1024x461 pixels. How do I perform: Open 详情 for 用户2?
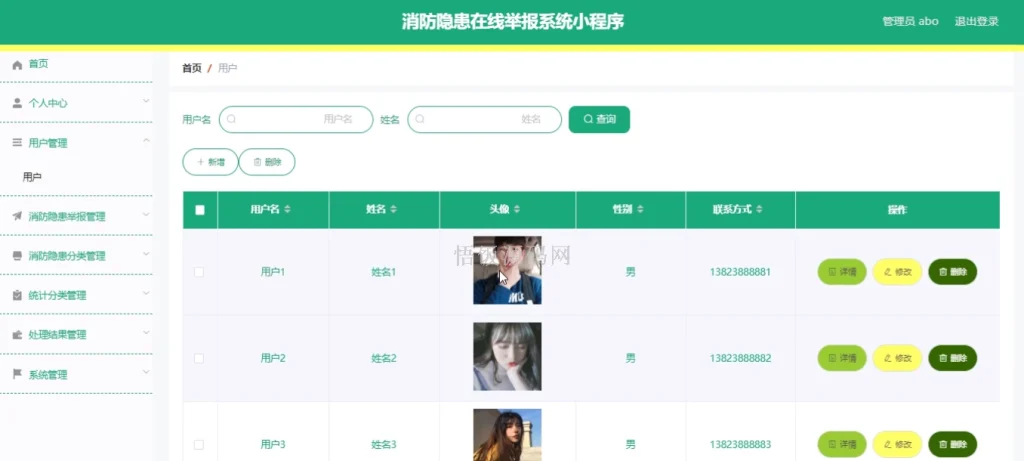[842, 358]
